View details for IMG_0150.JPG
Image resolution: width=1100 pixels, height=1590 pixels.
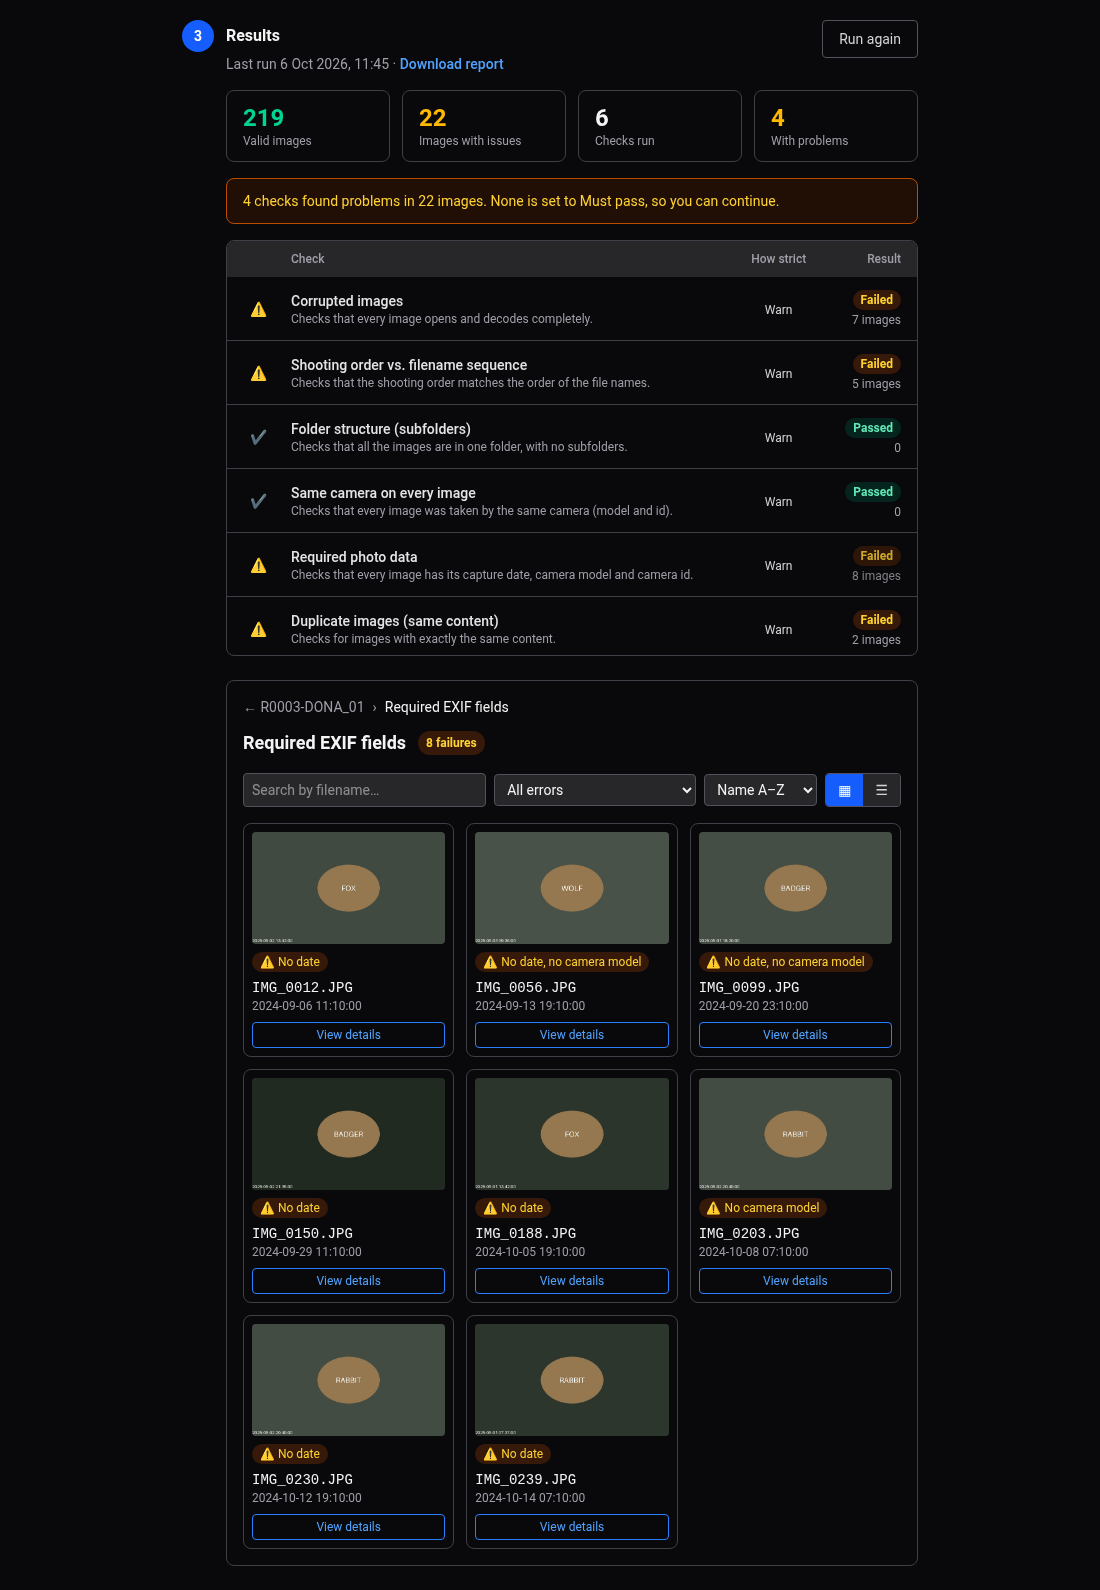349,1281
